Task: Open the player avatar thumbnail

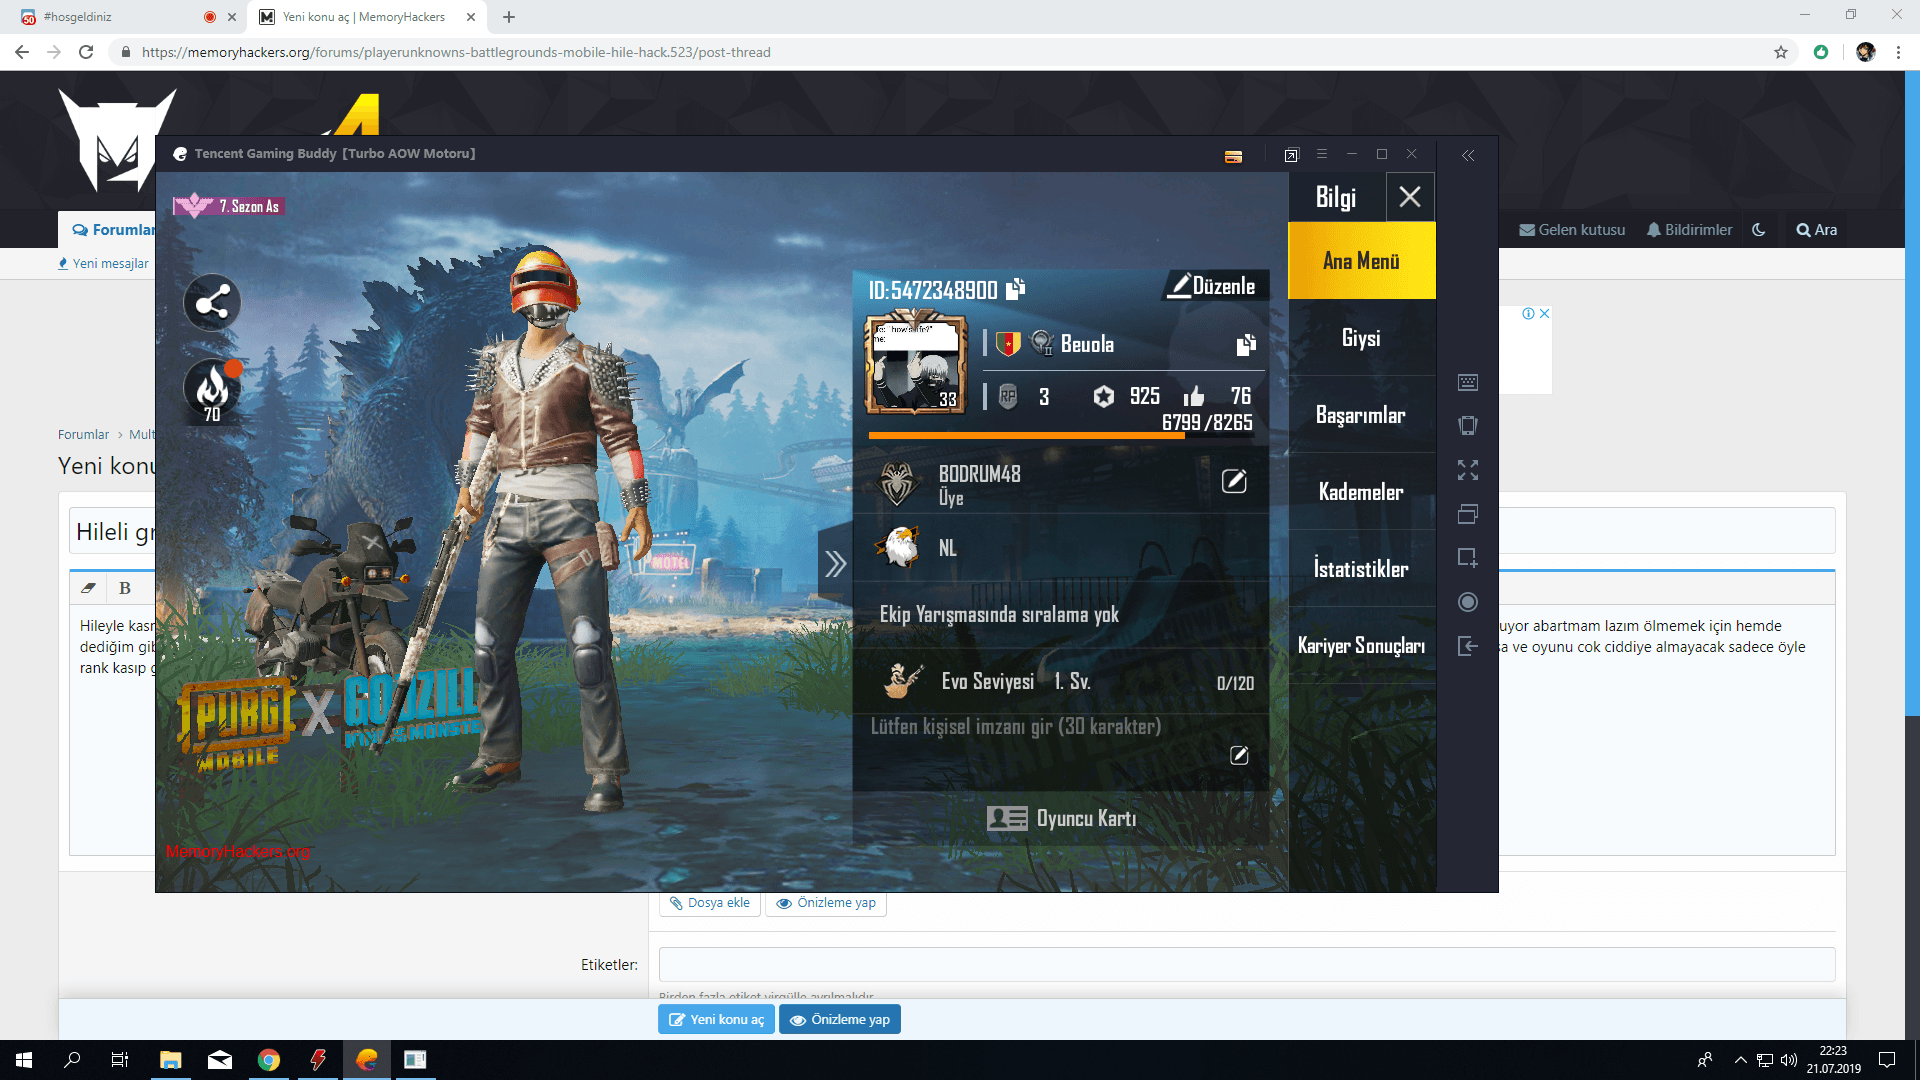Action: [915, 363]
